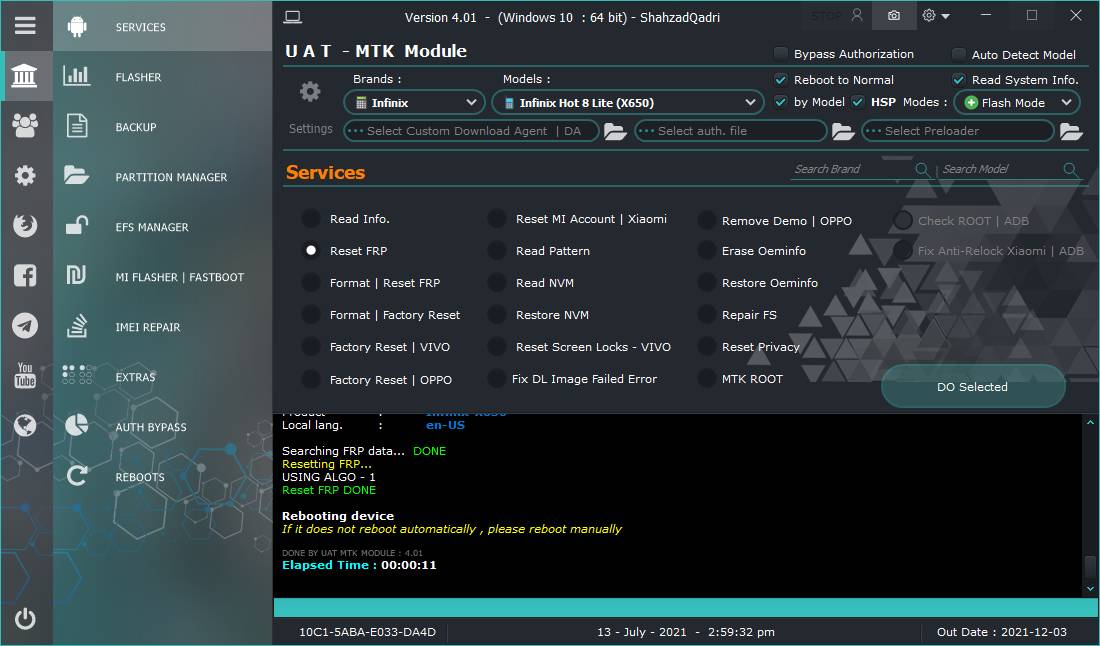The image size is (1100, 646).
Task: Click the Search Brand magnifier icon
Action: [x=923, y=170]
